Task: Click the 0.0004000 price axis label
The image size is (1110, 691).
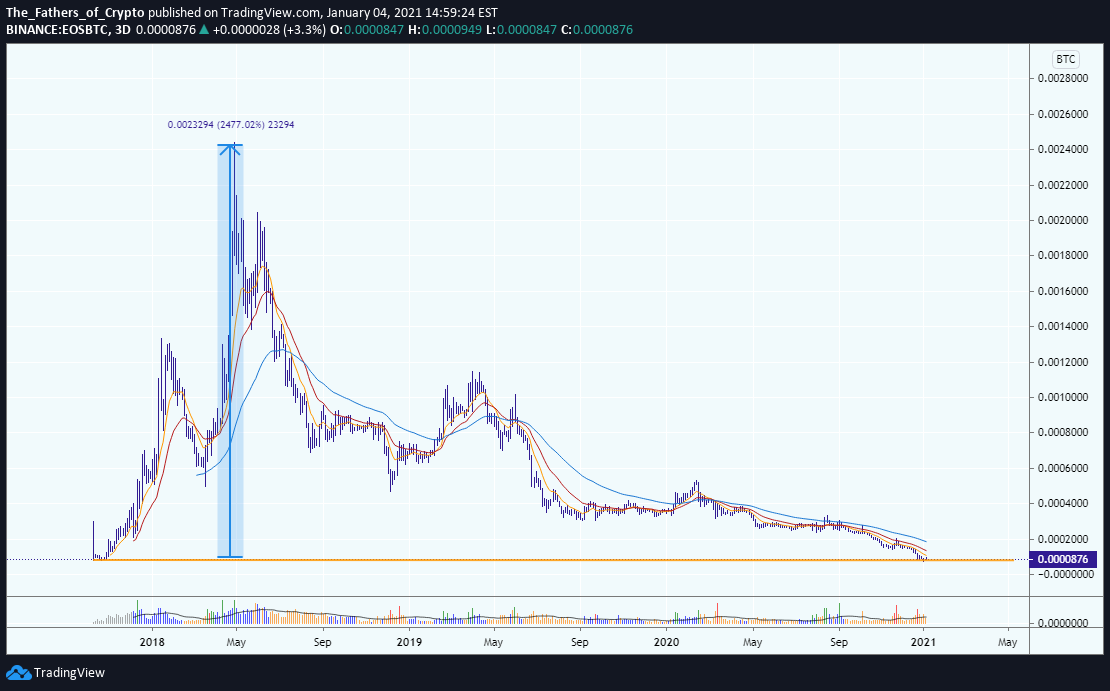Action: pyautogui.click(x=1063, y=503)
